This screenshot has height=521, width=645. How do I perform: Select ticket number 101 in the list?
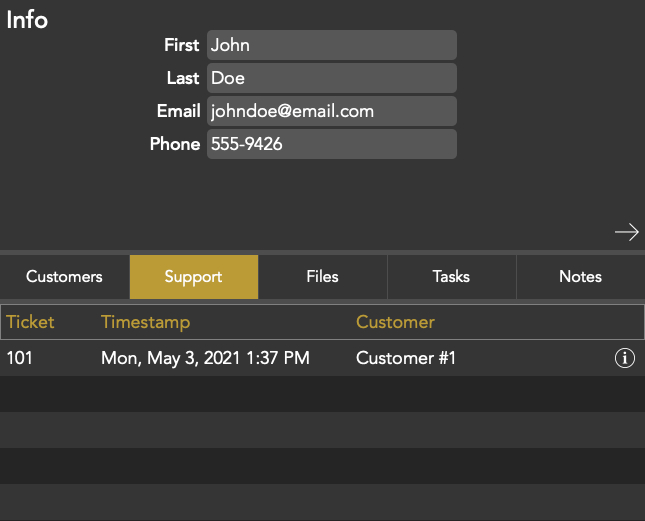pyautogui.click(x=20, y=358)
